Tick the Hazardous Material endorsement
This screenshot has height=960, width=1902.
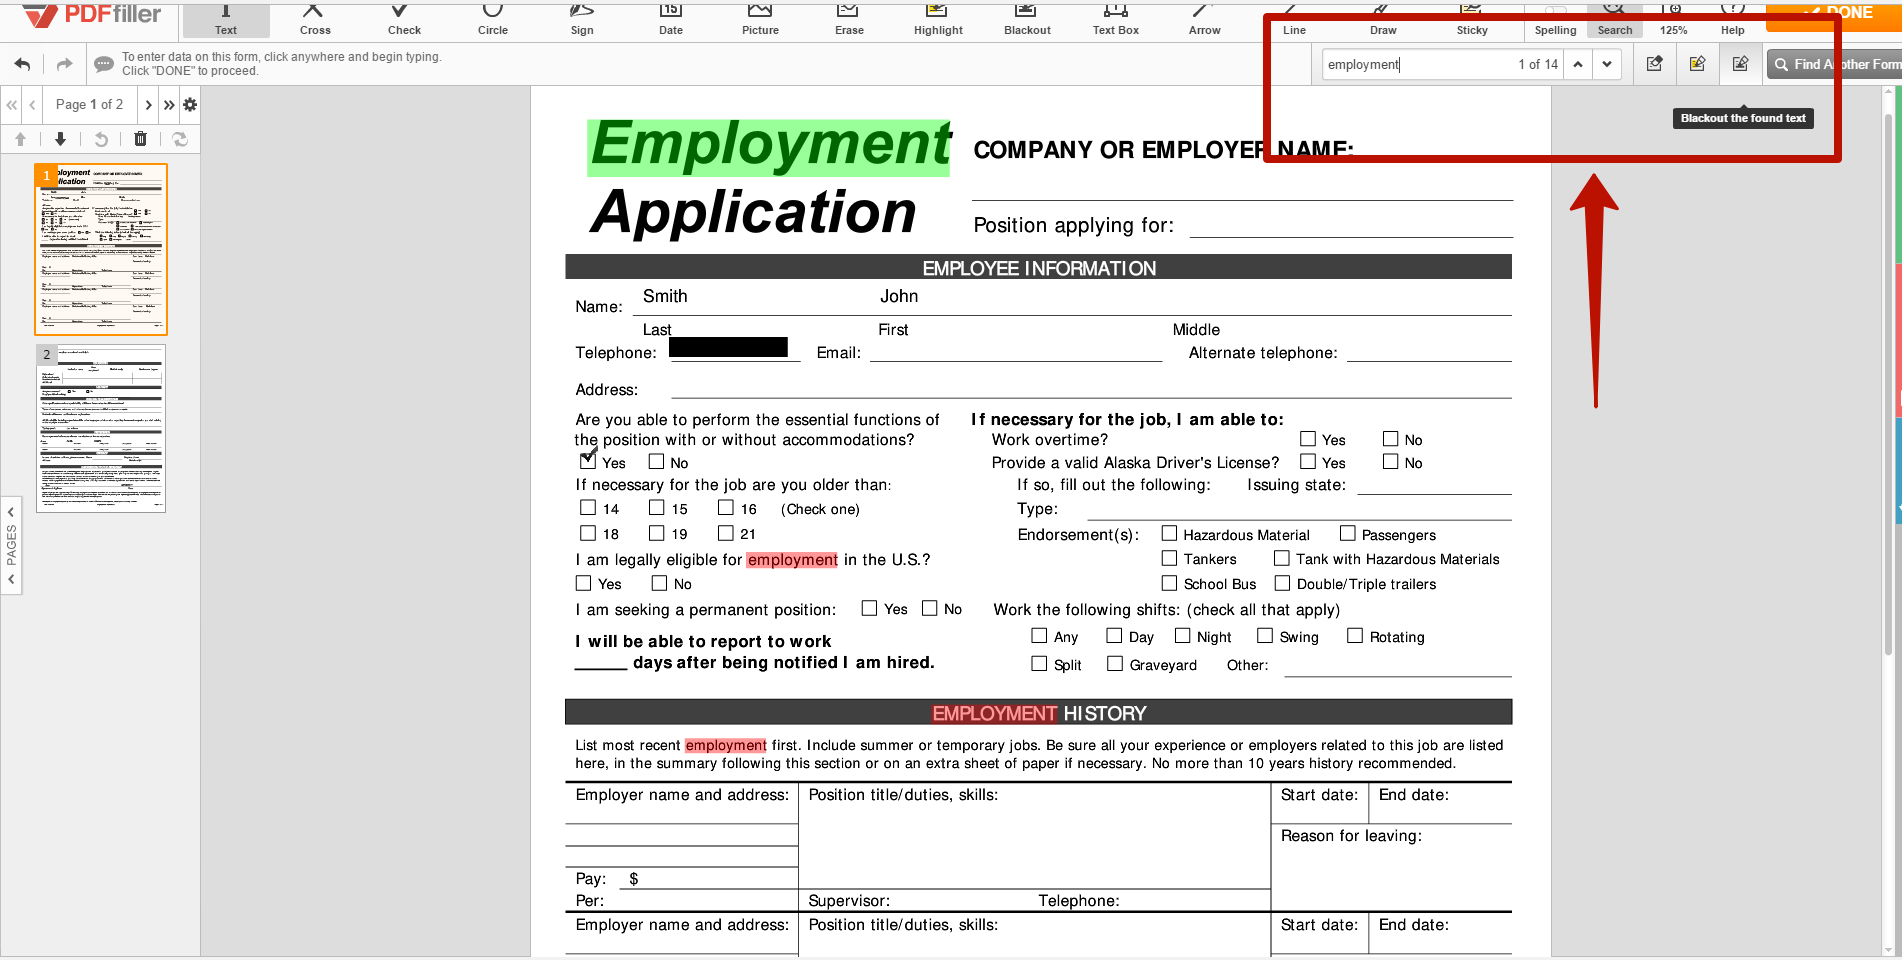pyautogui.click(x=1169, y=533)
